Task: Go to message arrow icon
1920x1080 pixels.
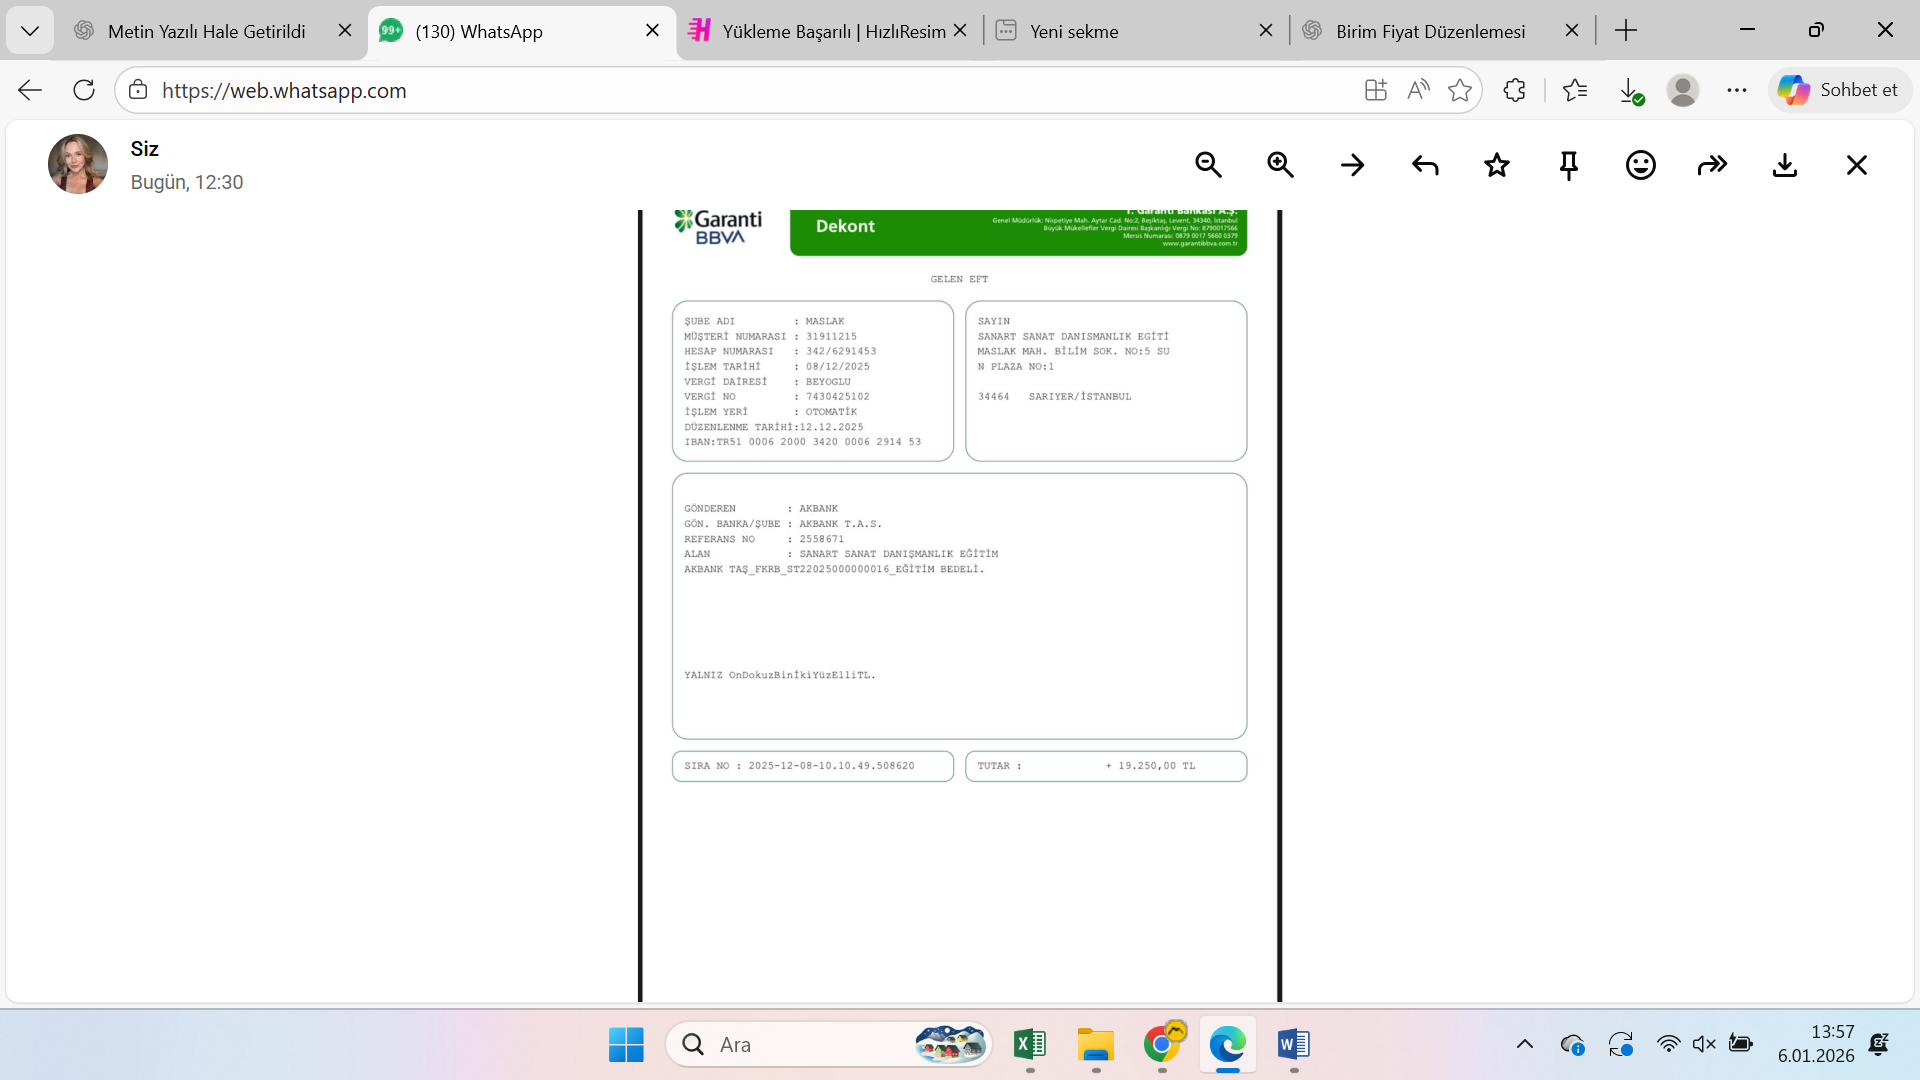Action: (1352, 165)
